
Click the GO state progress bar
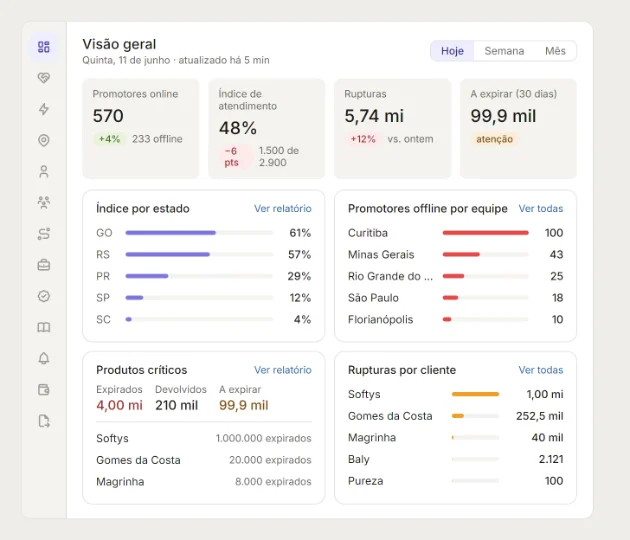199,233
